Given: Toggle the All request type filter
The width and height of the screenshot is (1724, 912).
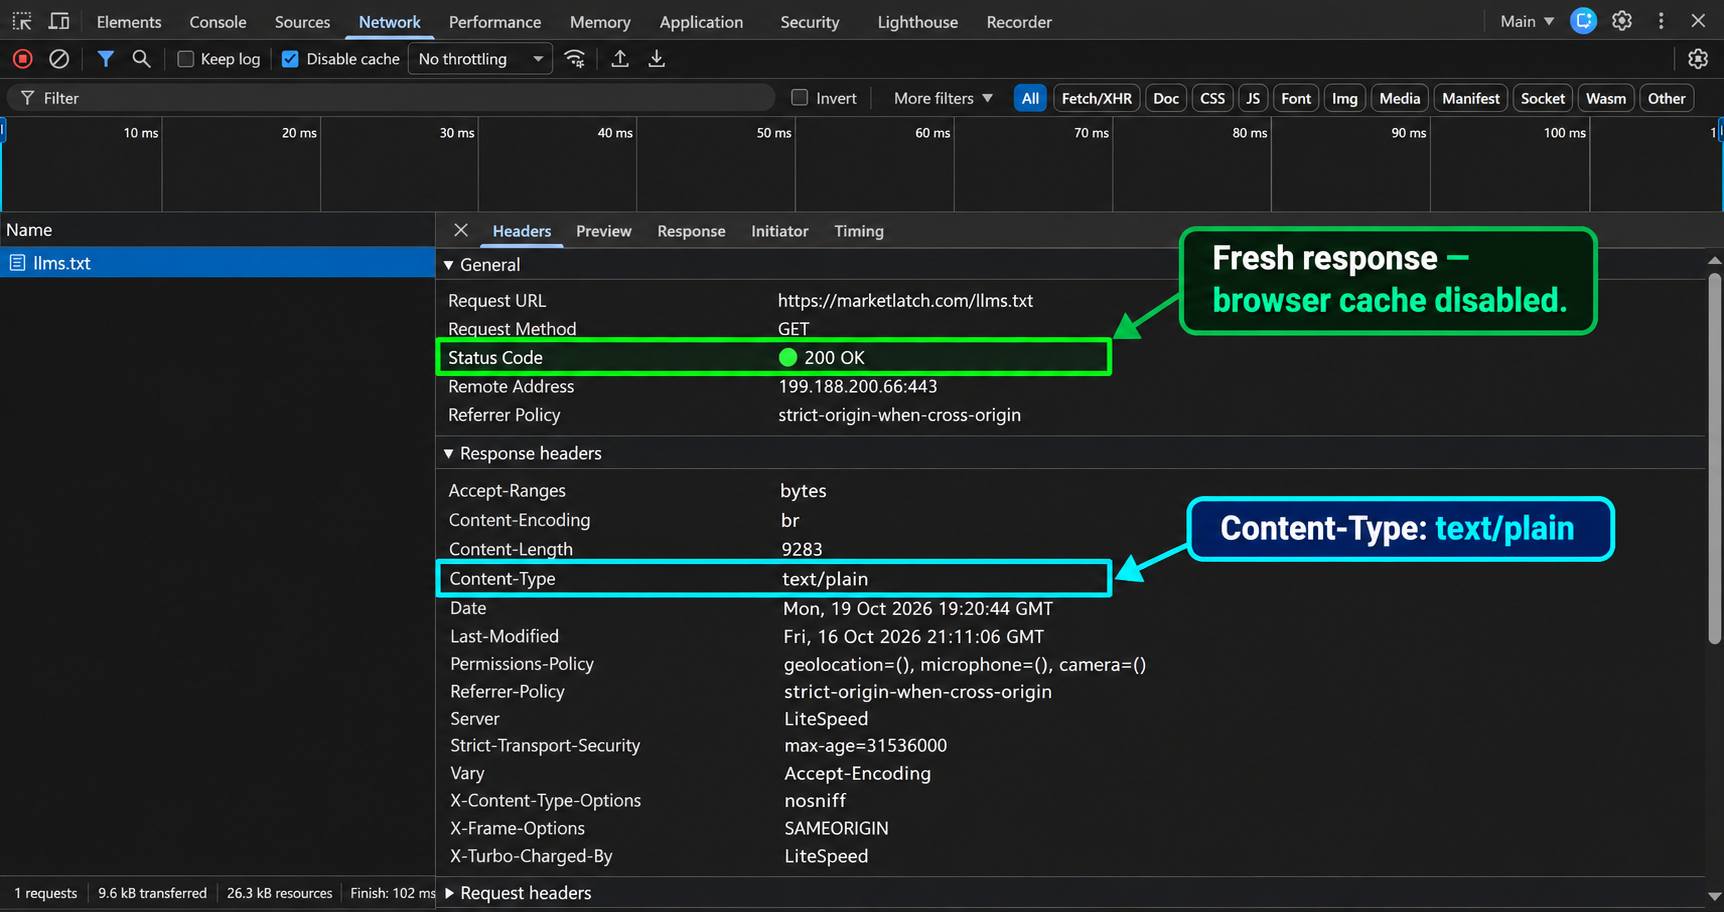Looking at the screenshot, I should click(1030, 98).
